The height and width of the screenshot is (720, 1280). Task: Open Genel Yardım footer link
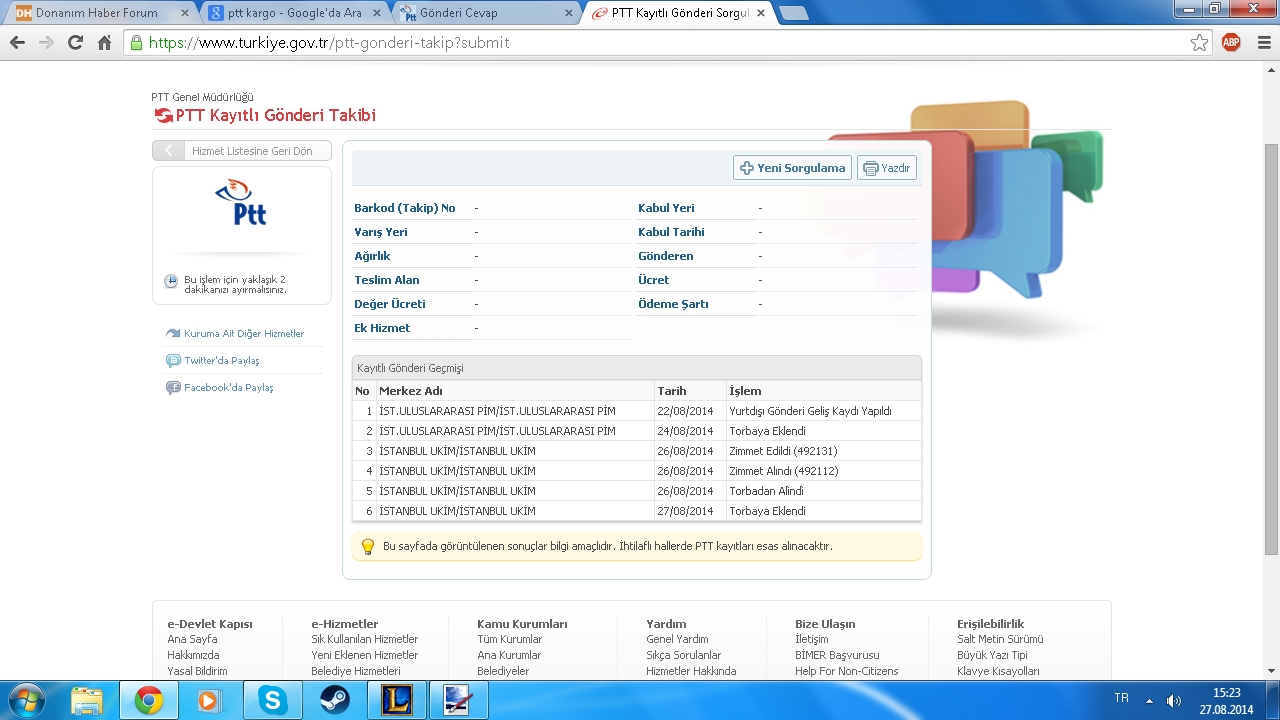coord(677,639)
